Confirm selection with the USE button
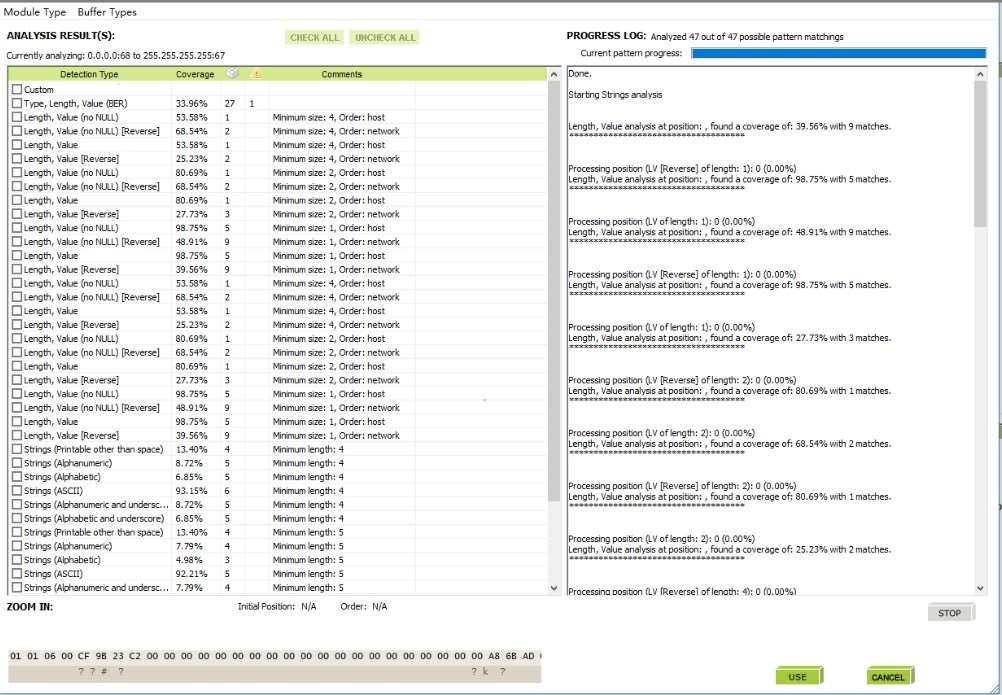The height and width of the screenshot is (695, 1002). 798,677
